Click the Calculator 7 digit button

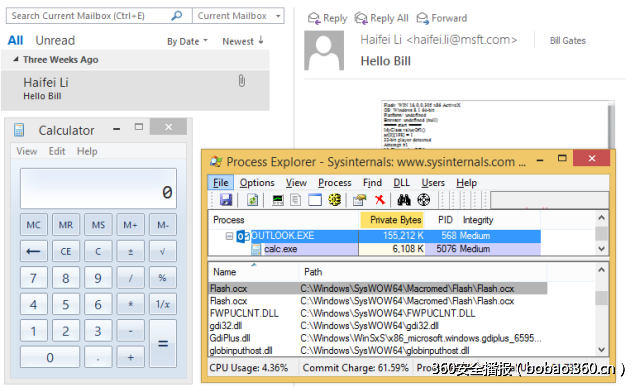coord(33,278)
